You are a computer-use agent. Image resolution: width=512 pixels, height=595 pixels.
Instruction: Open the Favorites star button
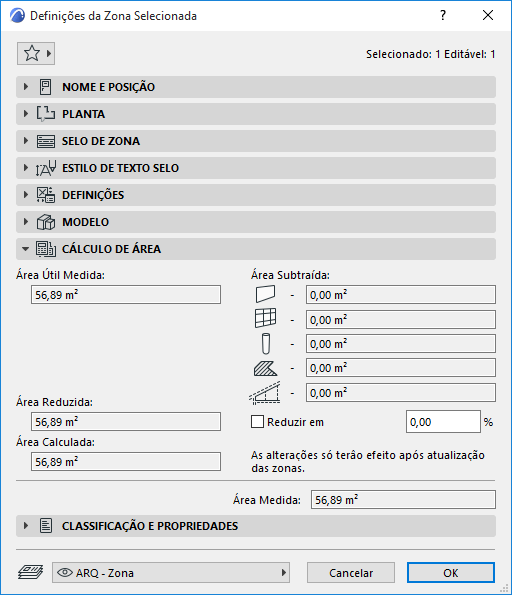coord(36,54)
